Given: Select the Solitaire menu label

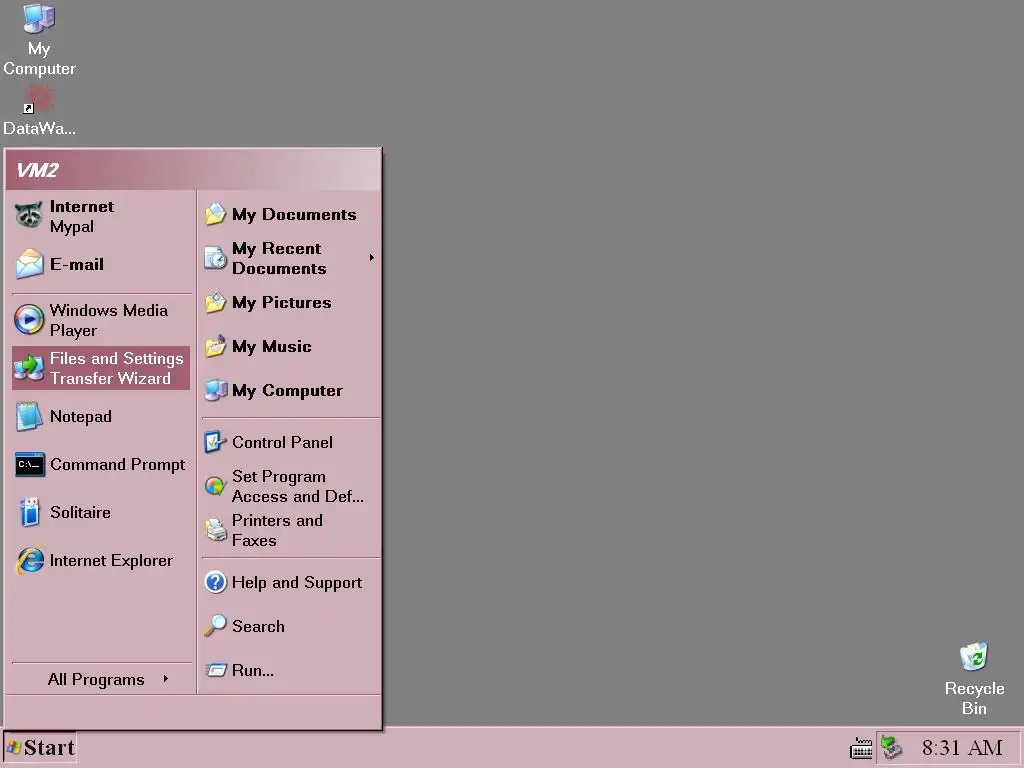Looking at the screenshot, I should coord(80,512).
